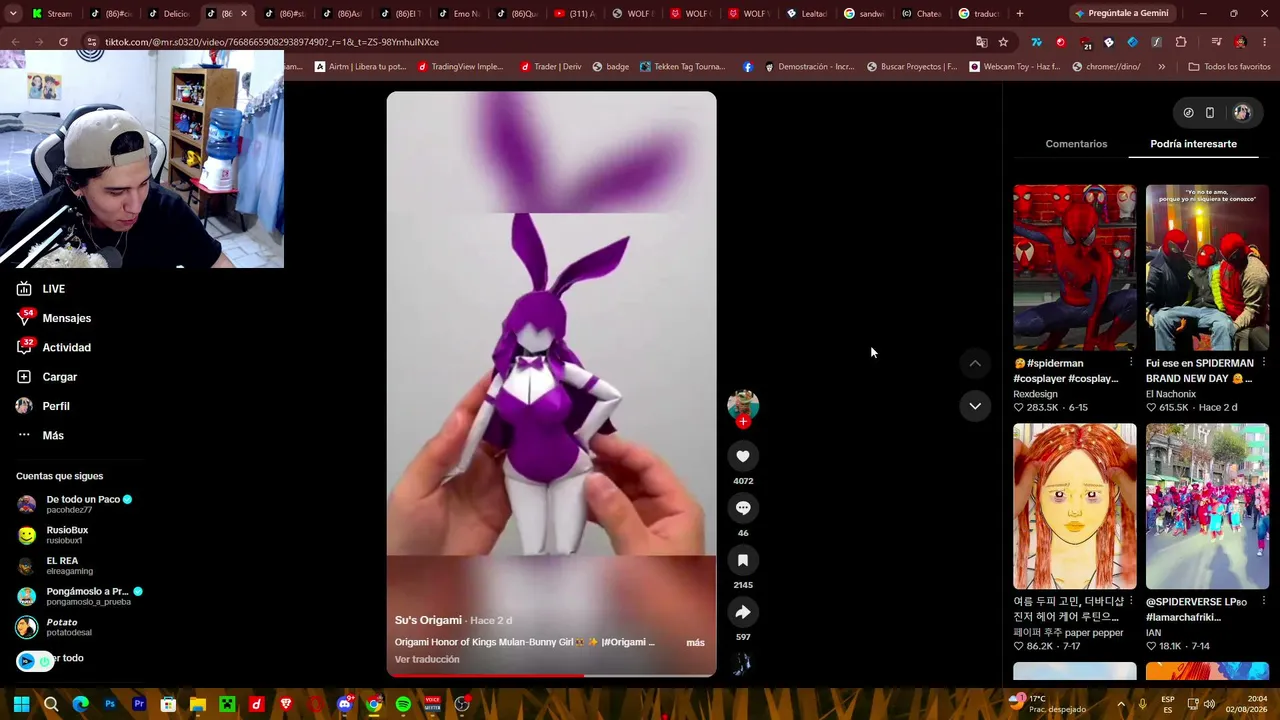Expand the video description with más
This screenshot has height=720, width=1280.
(x=695, y=643)
